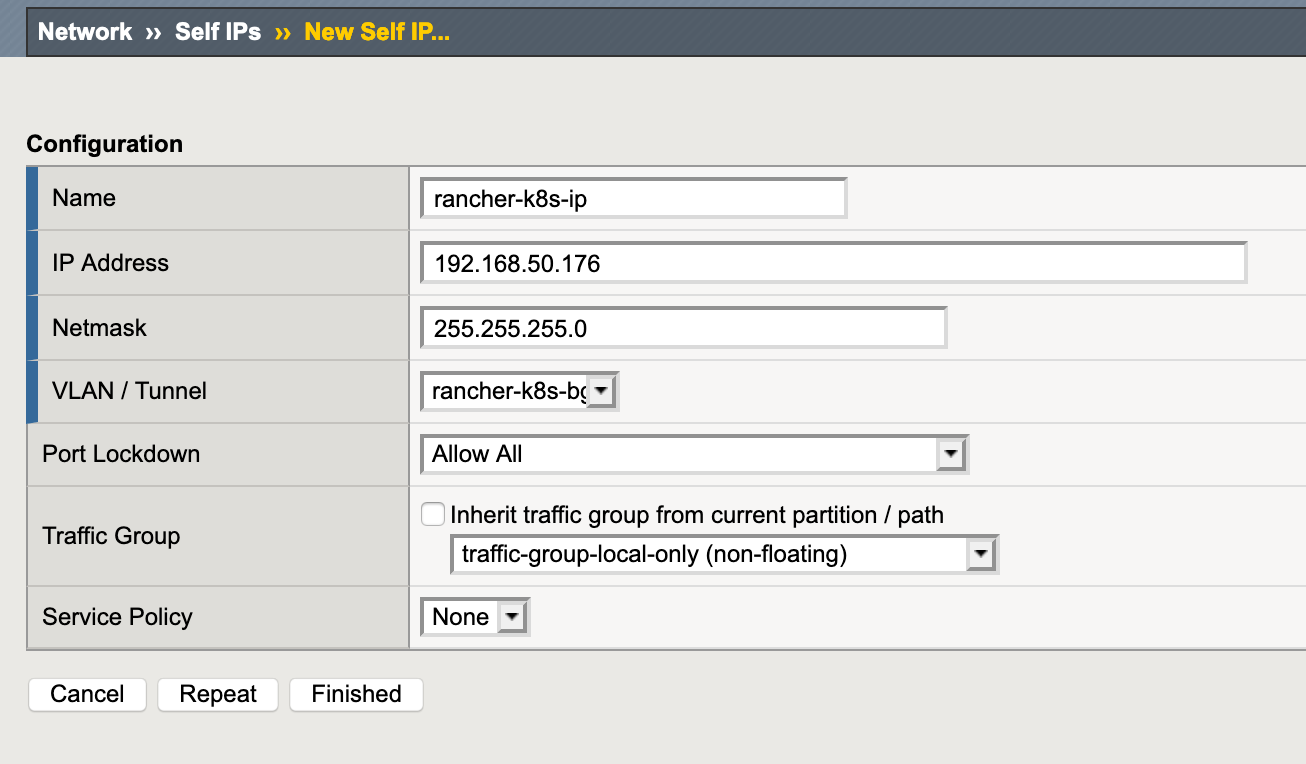The width and height of the screenshot is (1306, 764).
Task: Open the VLAN / Tunnel dropdown
Action: pyautogui.click(x=520, y=391)
